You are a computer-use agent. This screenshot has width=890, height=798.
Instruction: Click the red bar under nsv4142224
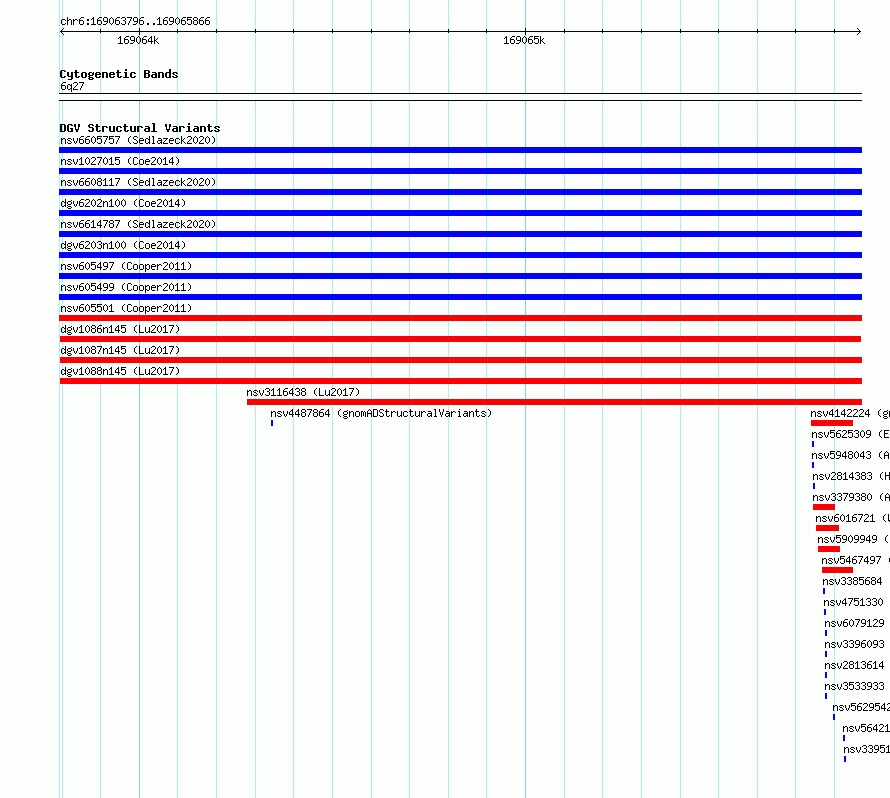[832, 423]
